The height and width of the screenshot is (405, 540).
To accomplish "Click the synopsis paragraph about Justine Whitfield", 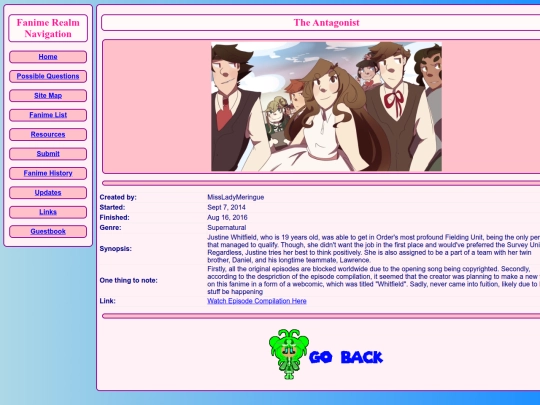I will pyautogui.click(x=373, y=249).
